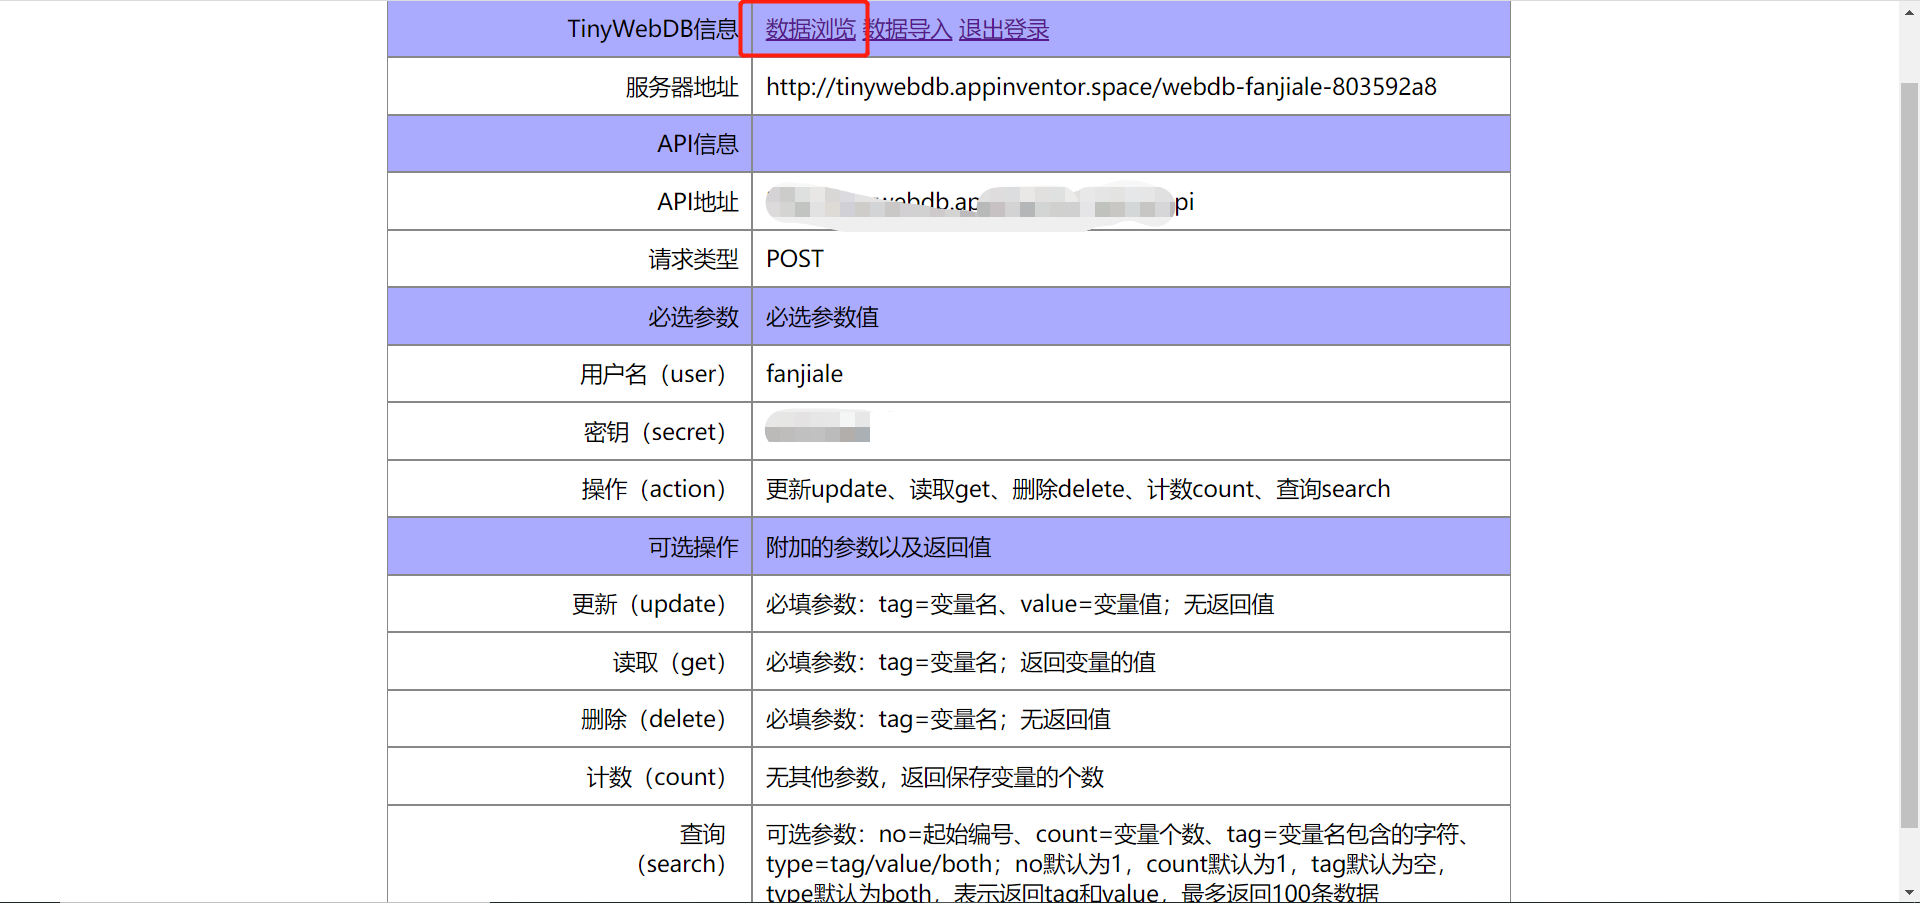
Task: Open the 数据导入 link
Action: (908, 29)
